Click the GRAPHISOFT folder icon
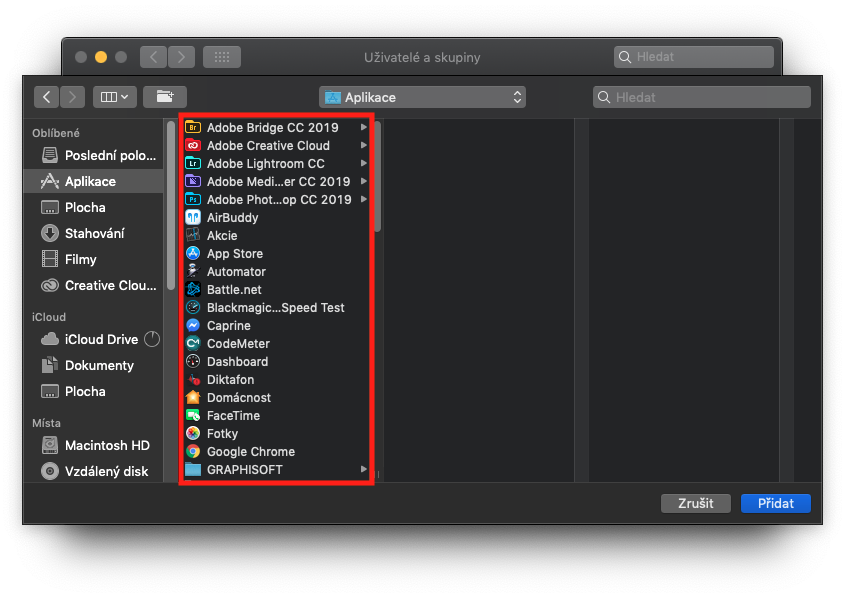This screenshot has height=598, width=845. point(193,470)
